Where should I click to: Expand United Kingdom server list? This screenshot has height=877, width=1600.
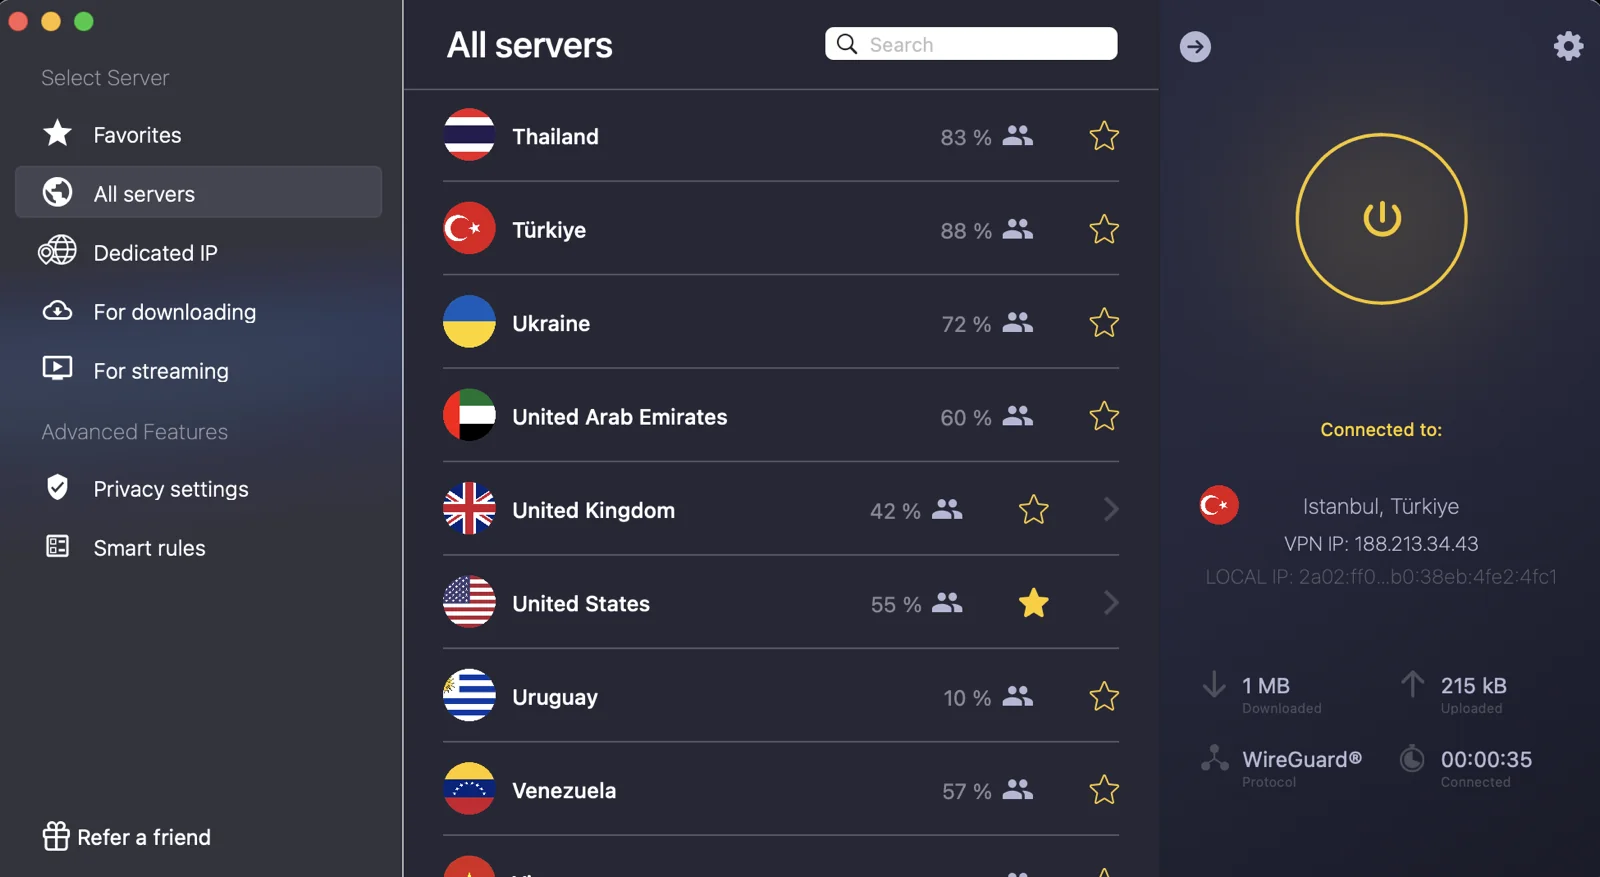(1111, 509)
